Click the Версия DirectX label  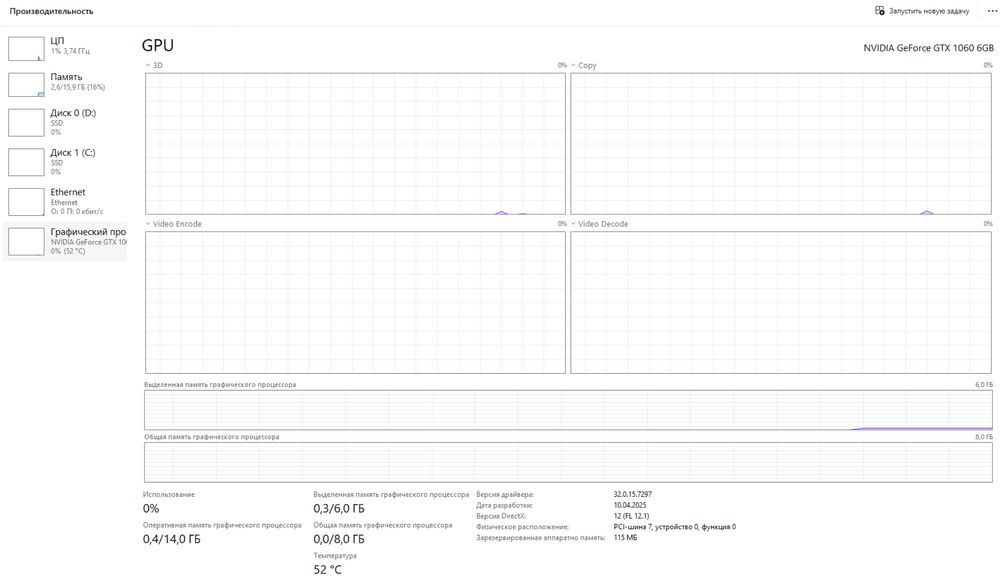click(x=501, y=516)
